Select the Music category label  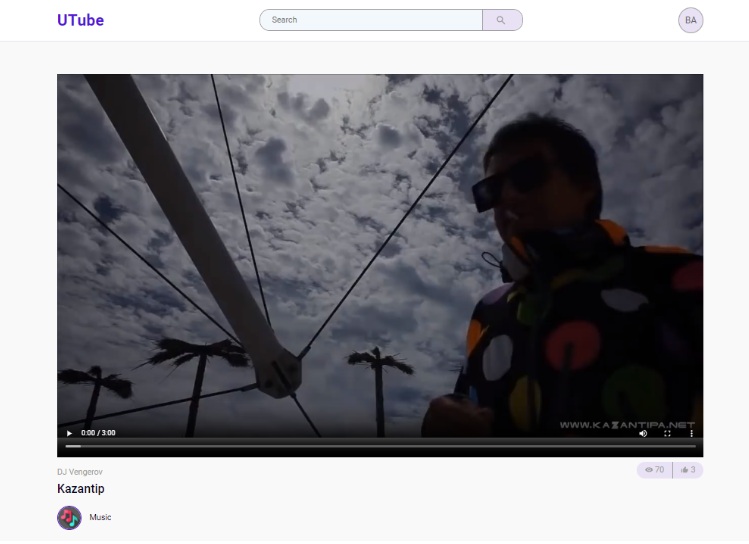100,517
